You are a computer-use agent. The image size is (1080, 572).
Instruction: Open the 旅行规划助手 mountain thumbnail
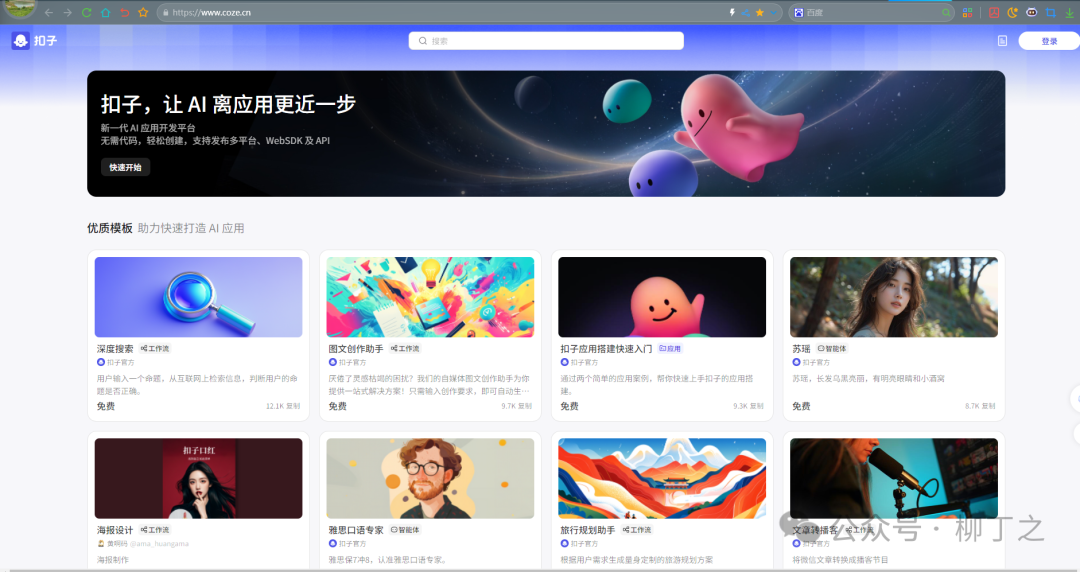tap(662, 478)
